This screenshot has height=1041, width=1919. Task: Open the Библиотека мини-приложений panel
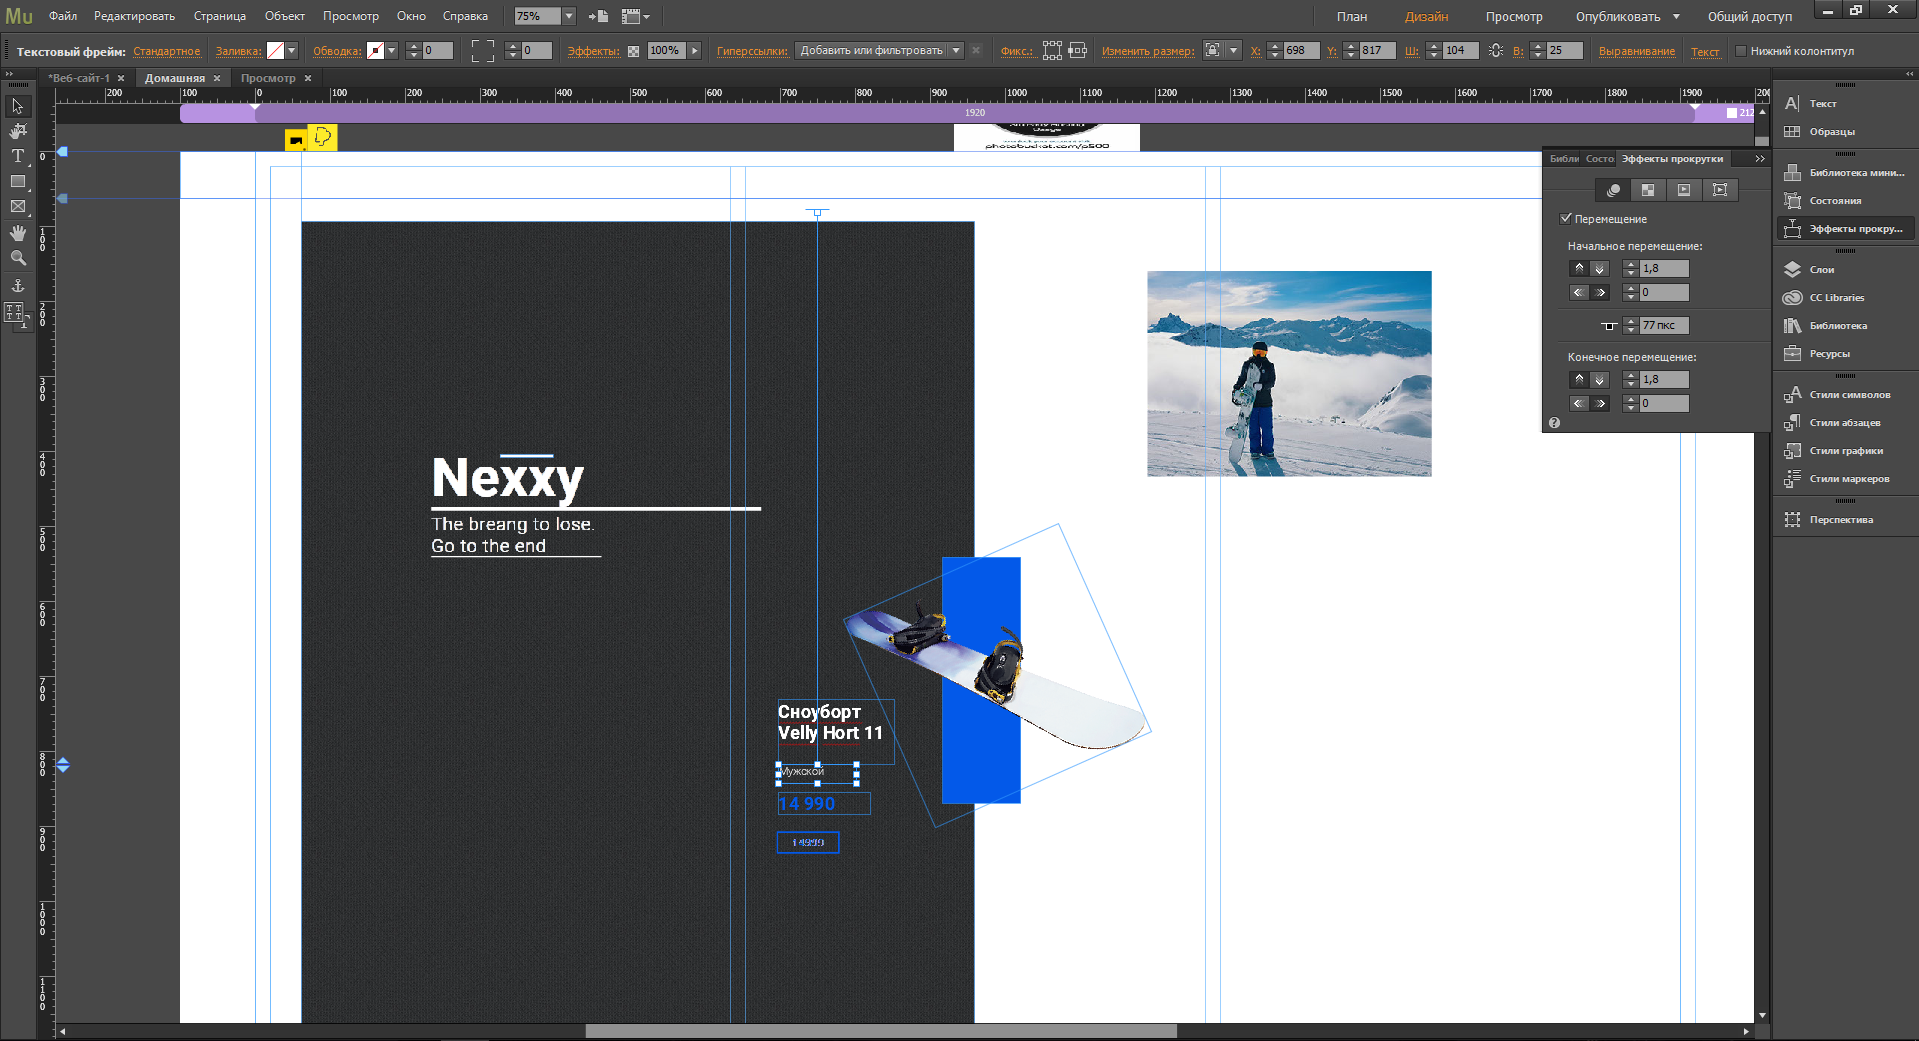[x=1845, y=172]
